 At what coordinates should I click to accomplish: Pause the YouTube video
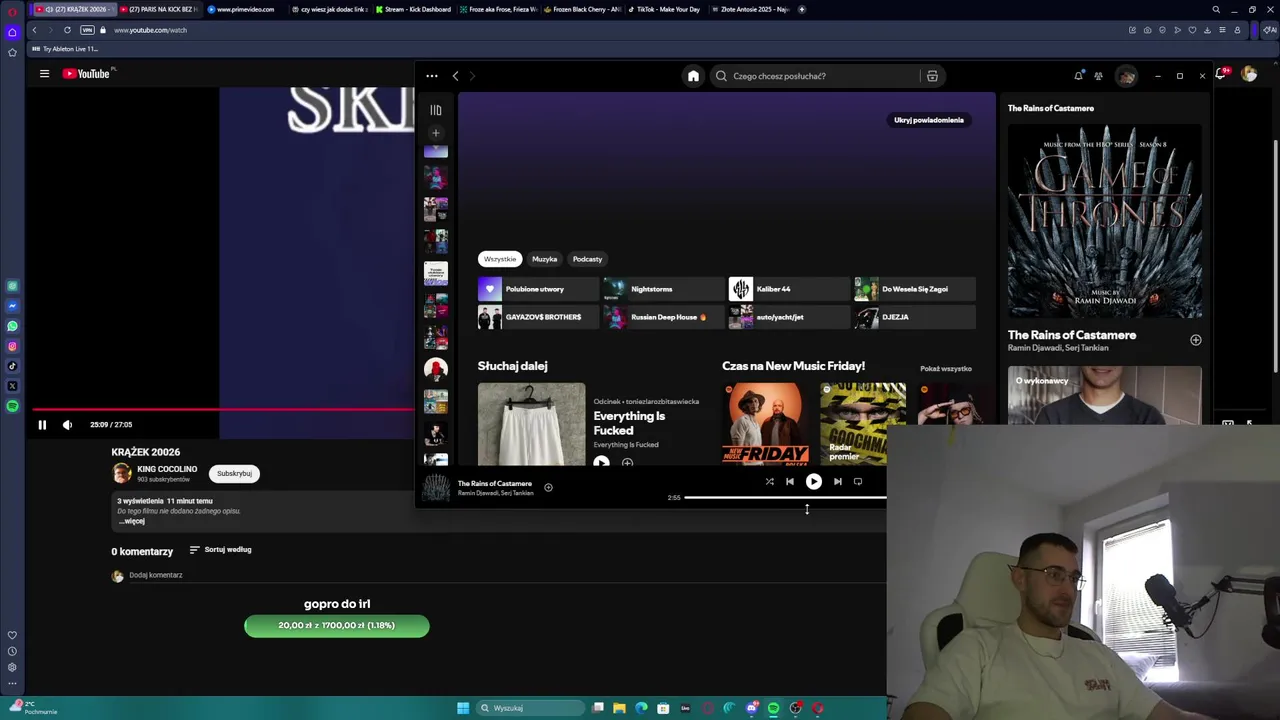click(42, 425)
